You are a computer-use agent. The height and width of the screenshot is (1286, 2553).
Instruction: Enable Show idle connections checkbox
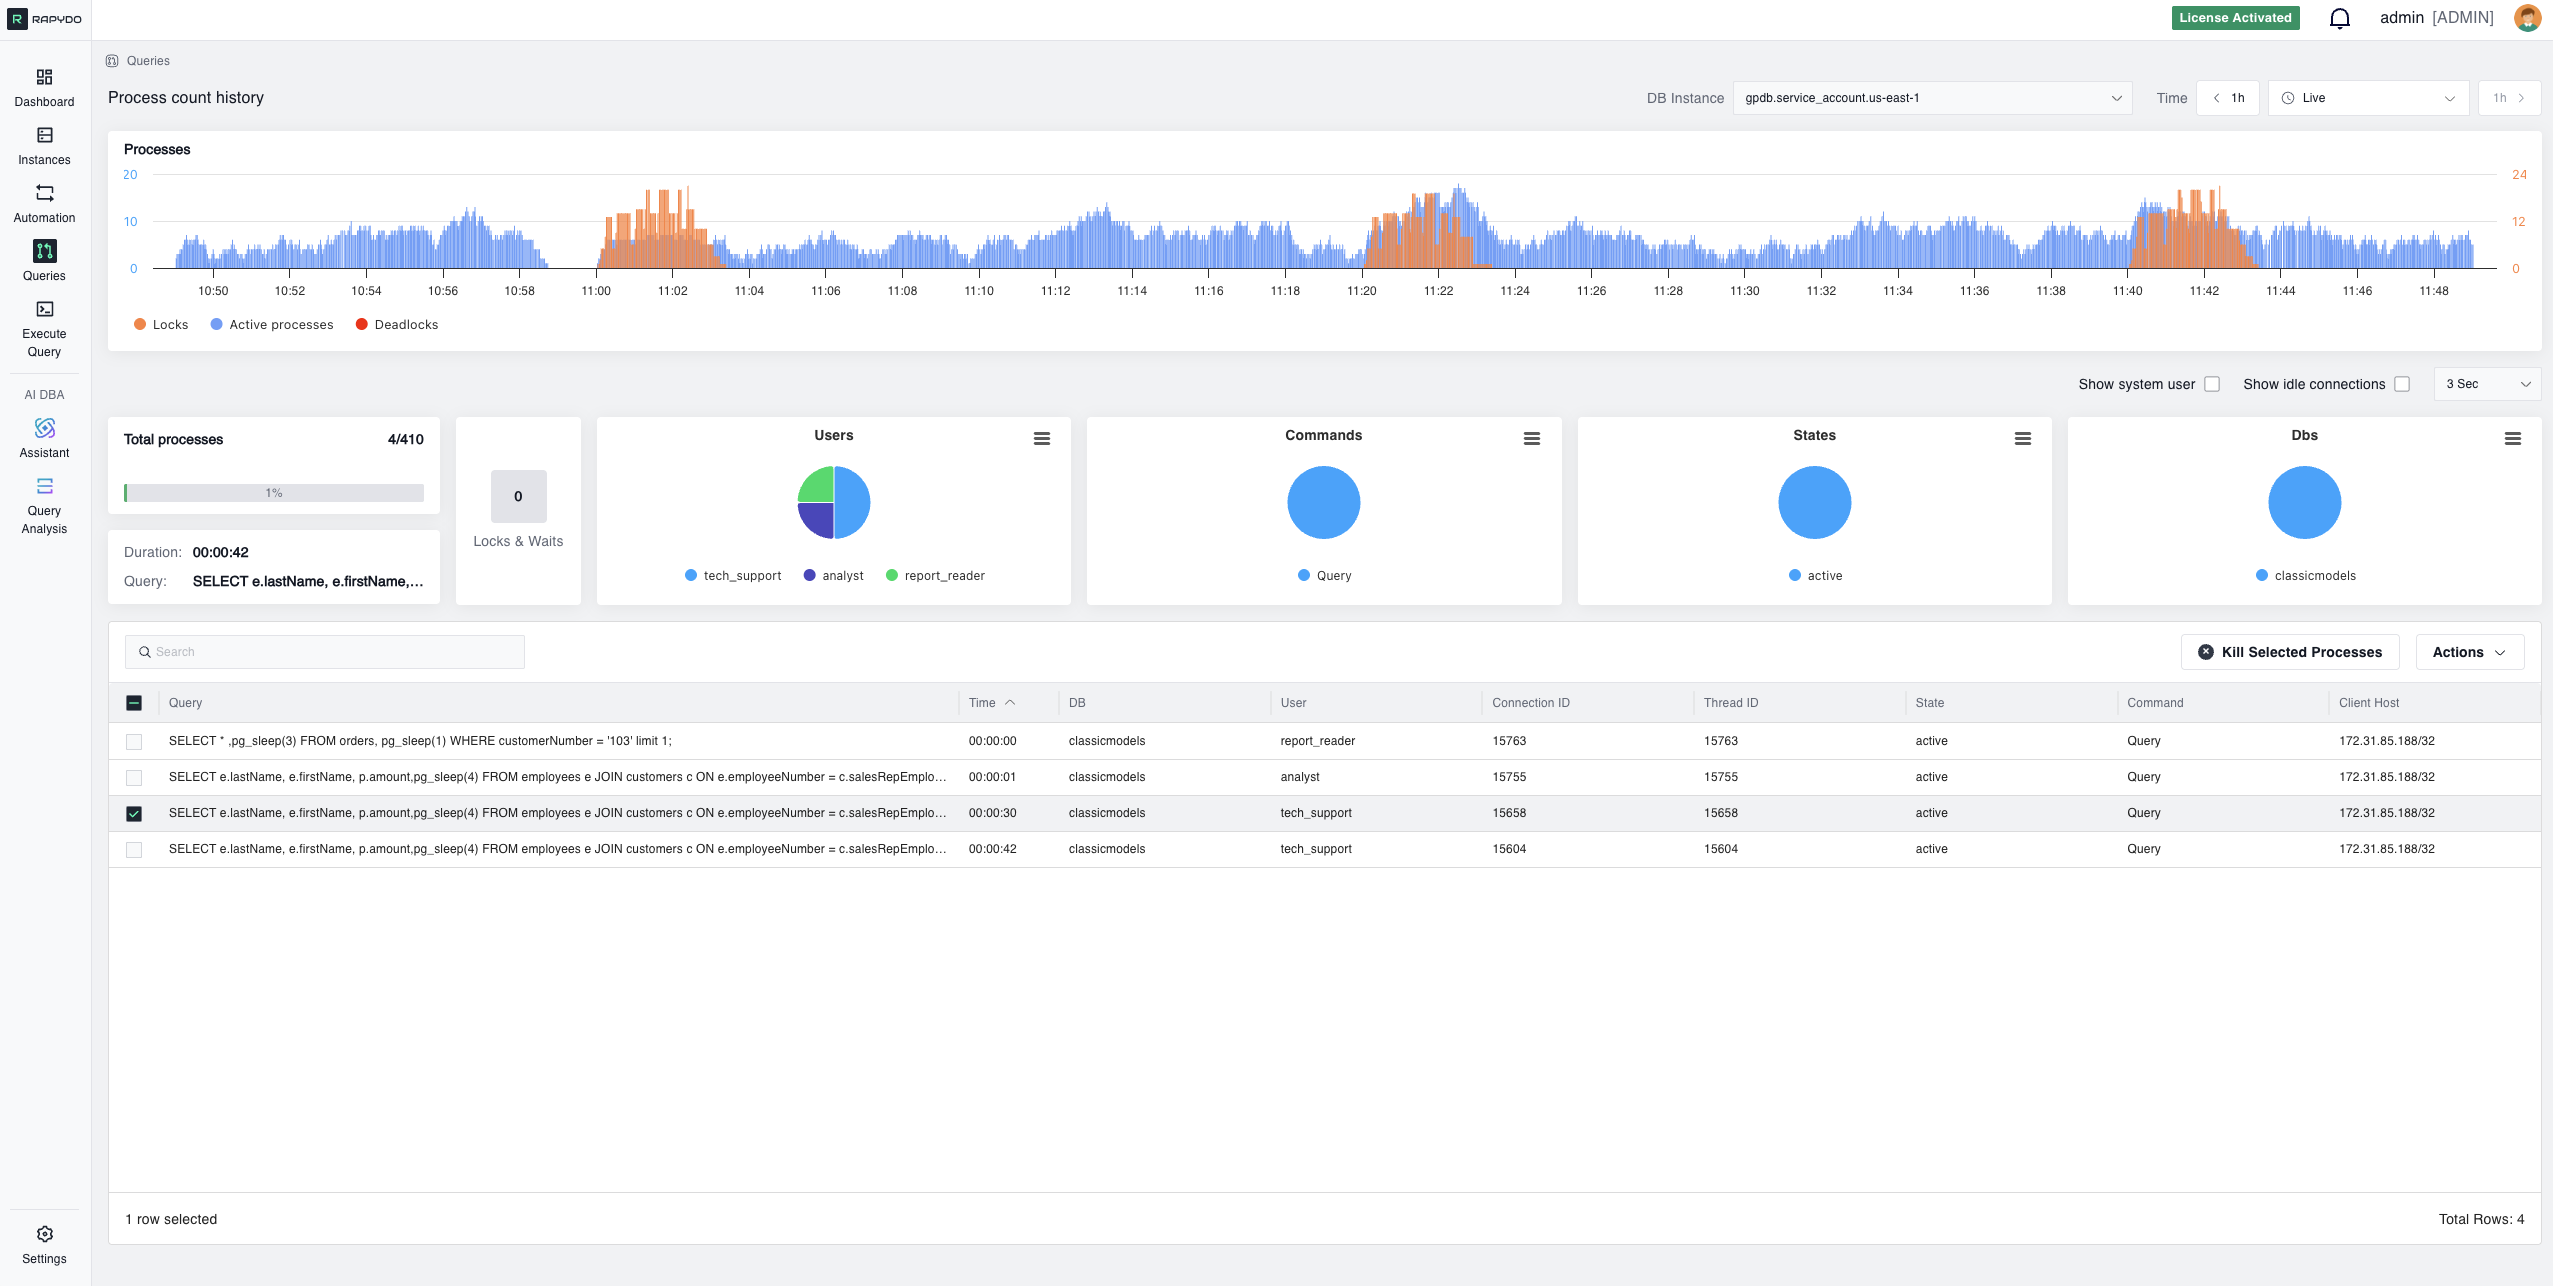point(2402,384)
